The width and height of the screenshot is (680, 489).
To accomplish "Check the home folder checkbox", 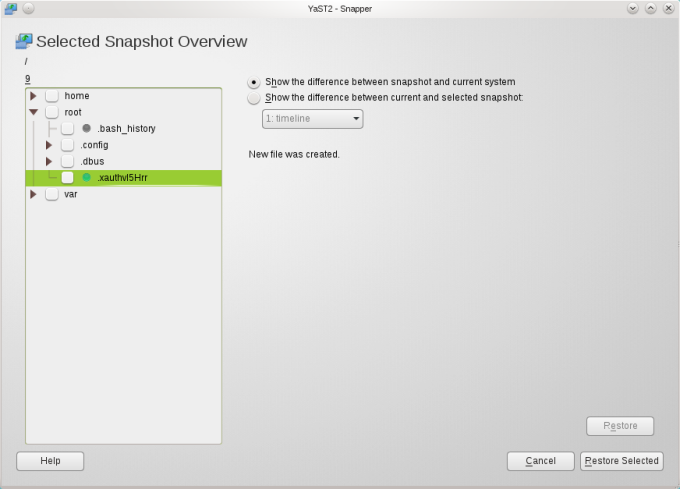I will pos(52,96).
